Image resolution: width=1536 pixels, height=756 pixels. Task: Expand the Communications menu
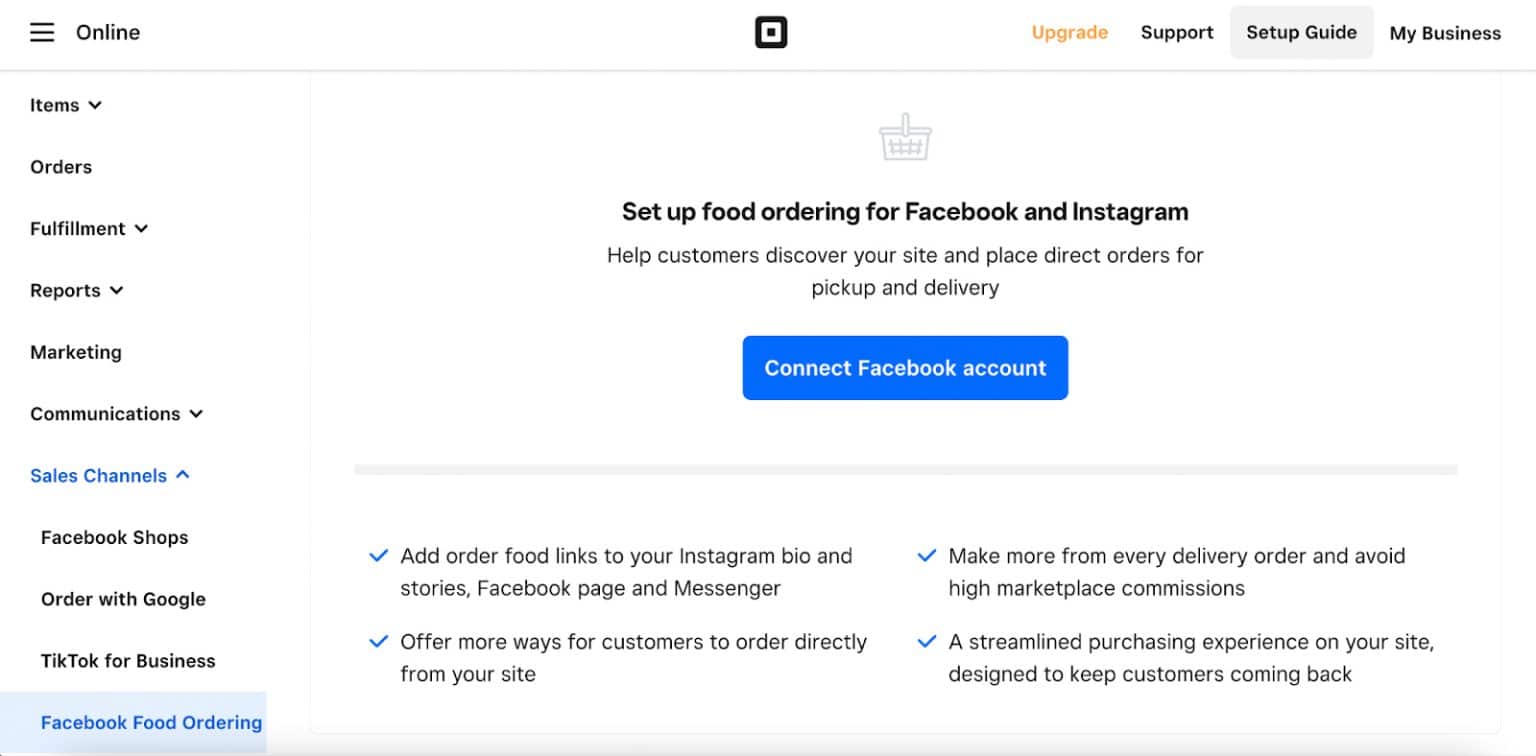coord(117,413)
